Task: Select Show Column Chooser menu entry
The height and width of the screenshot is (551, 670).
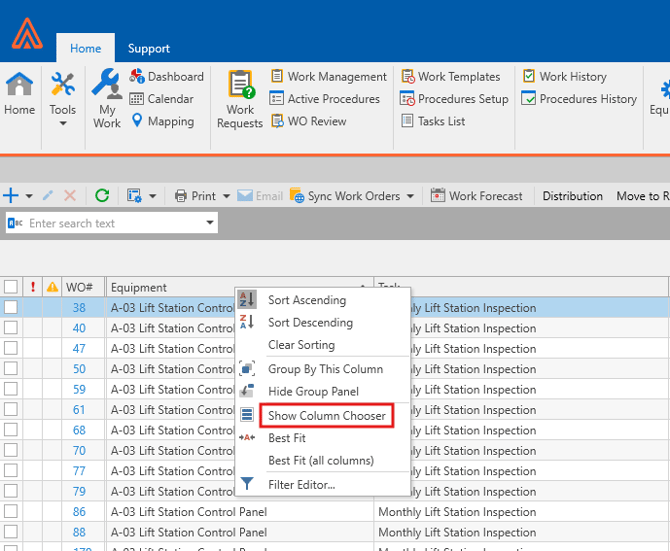Action: (x=326, y=416)
